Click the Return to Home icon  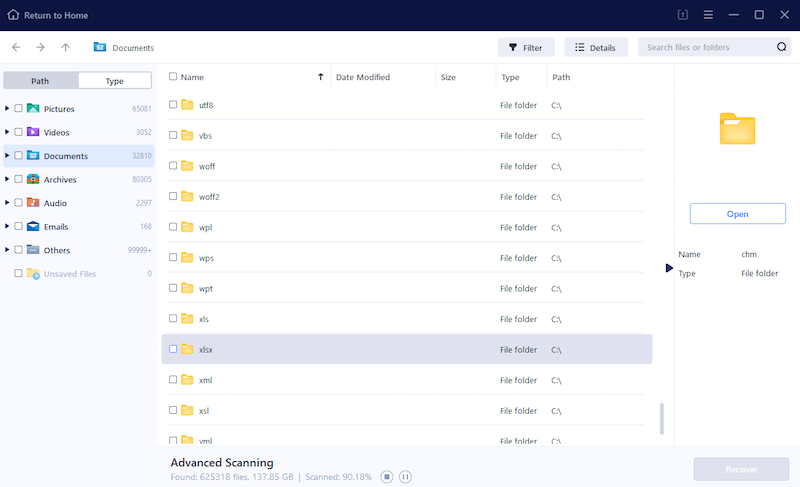point(13,15)
